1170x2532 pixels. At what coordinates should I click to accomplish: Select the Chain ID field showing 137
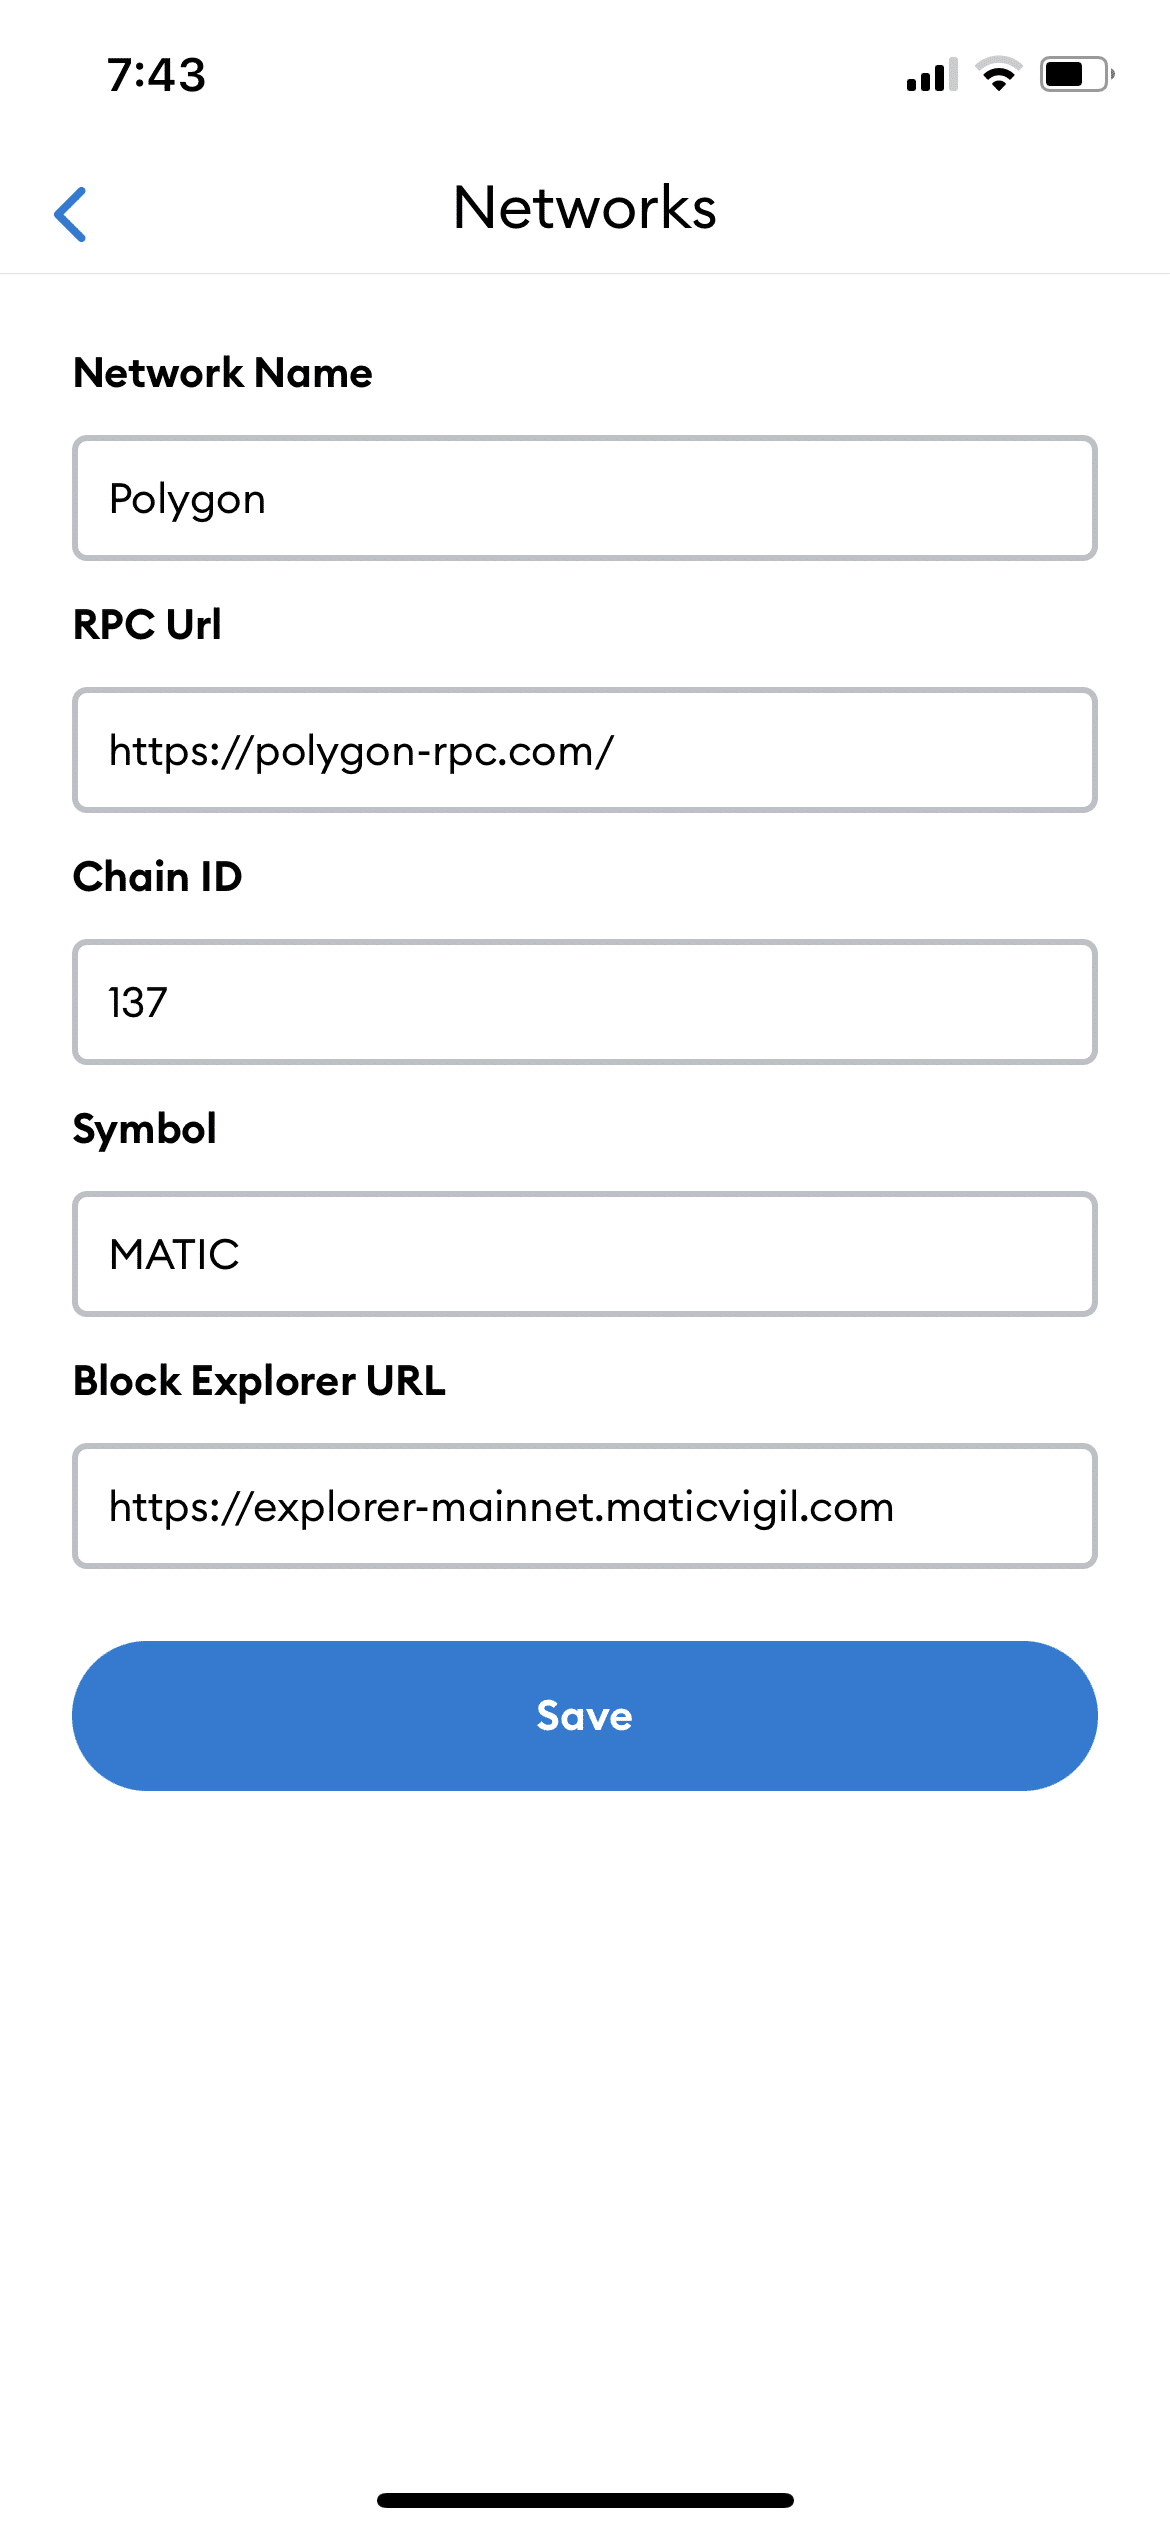pyautogui.click(x=585, y=1002)
